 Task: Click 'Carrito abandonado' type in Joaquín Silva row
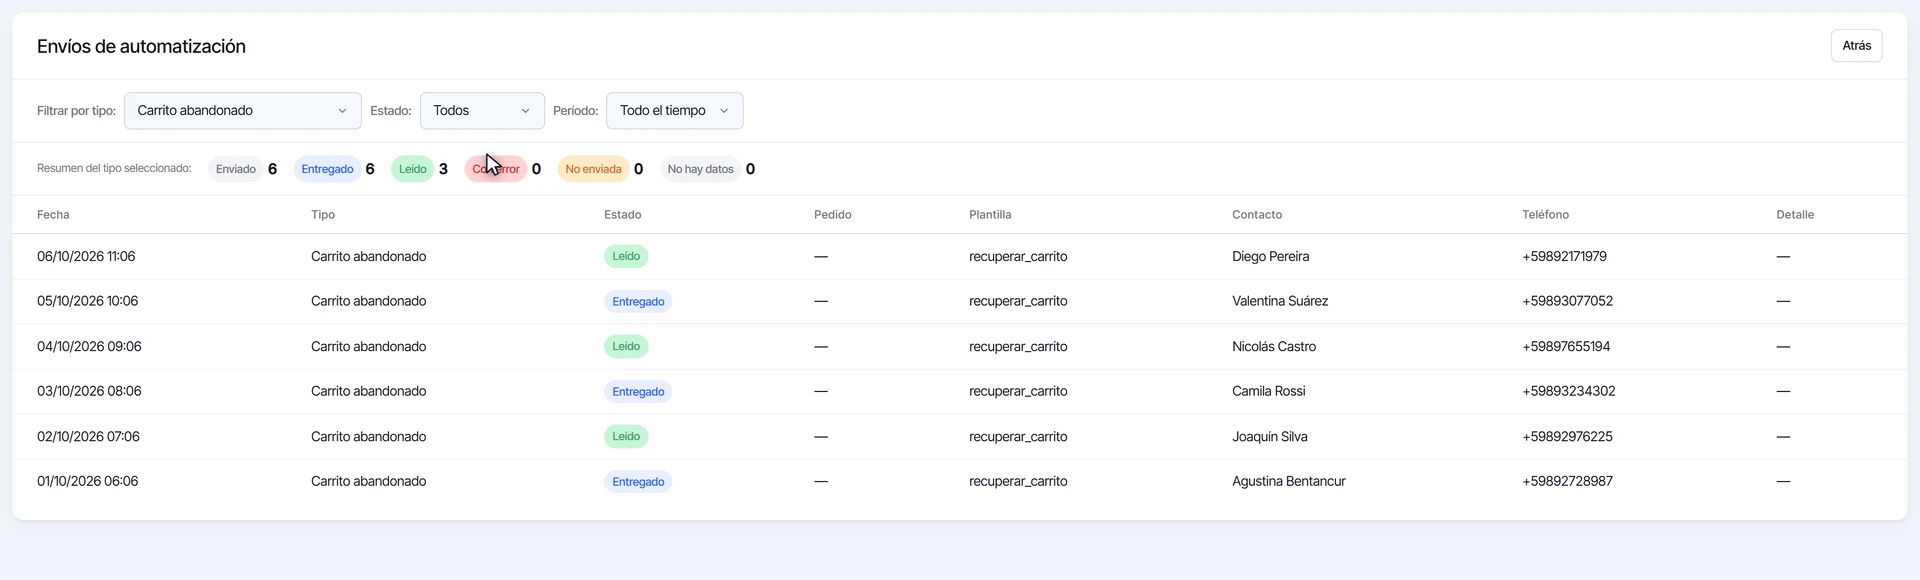[368, 437]
